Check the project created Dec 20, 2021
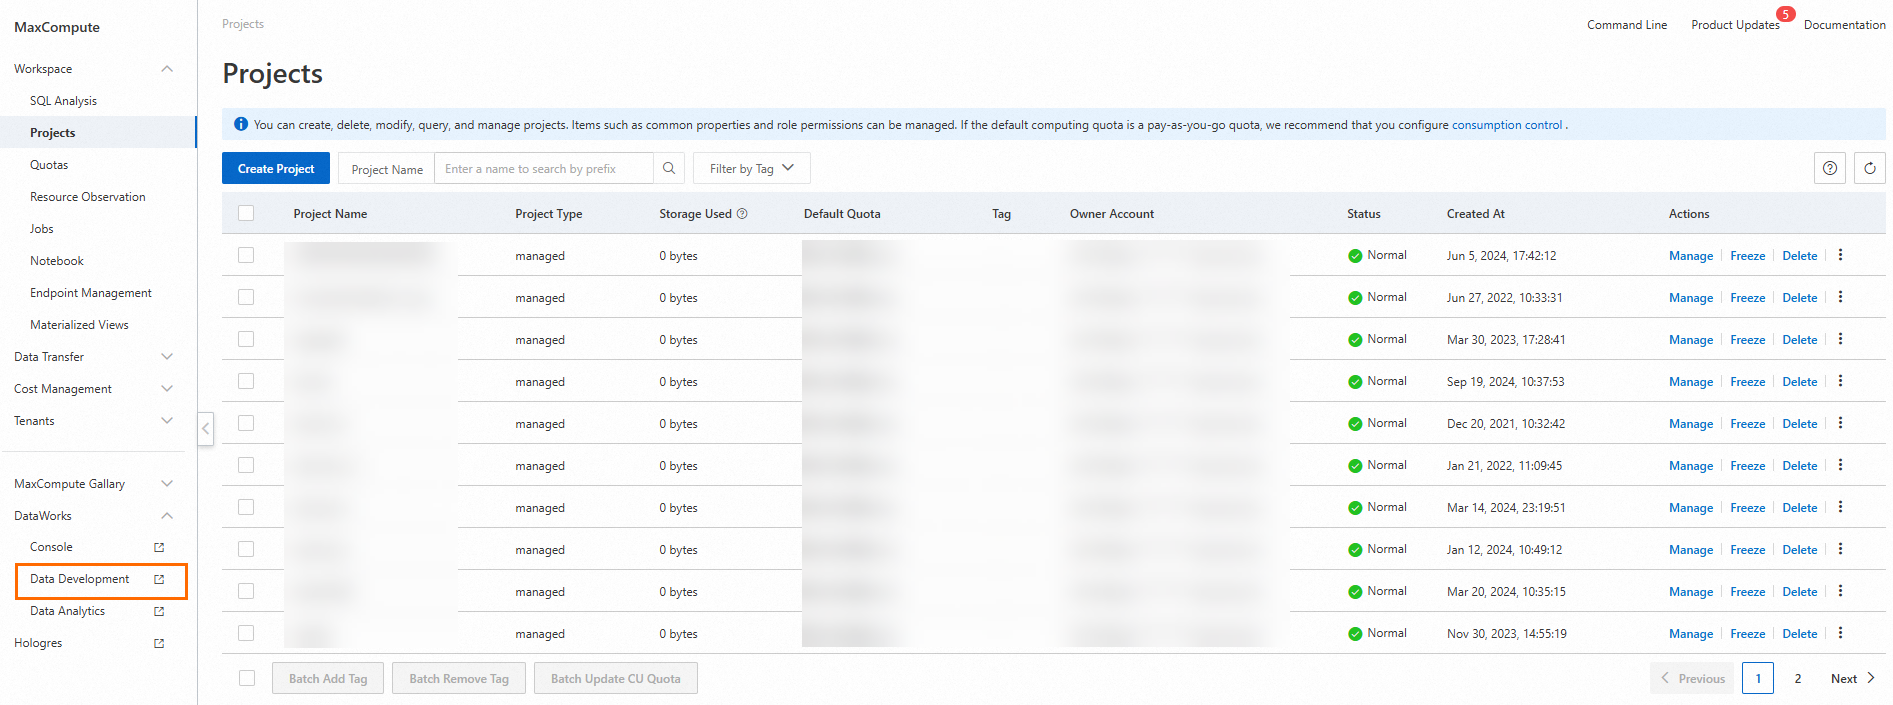This screenshot has height=705, width=1893. click(246, 423)
